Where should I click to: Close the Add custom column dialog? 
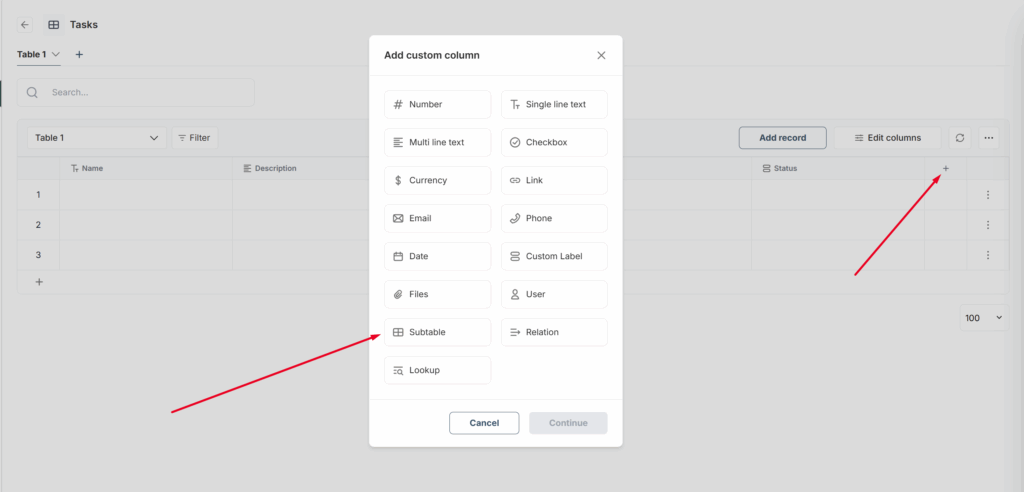coord(601,55)
